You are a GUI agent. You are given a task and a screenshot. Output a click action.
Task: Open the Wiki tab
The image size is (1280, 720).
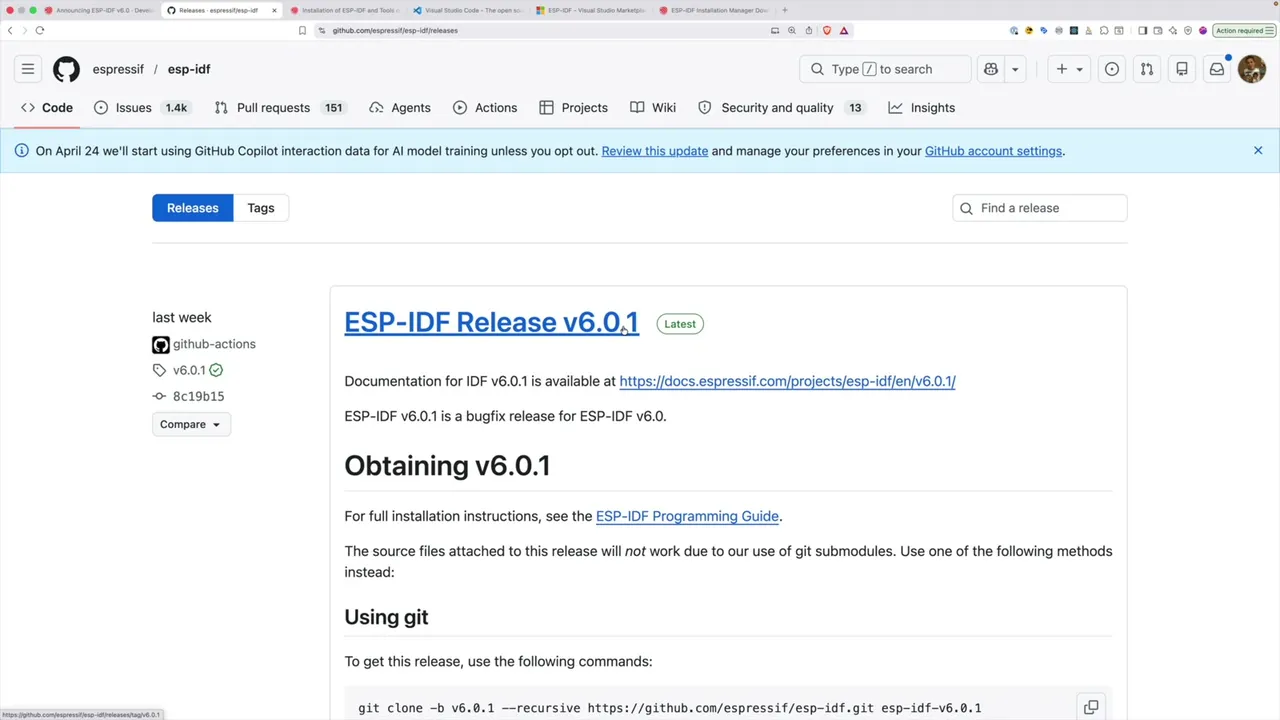pos(653,107)
